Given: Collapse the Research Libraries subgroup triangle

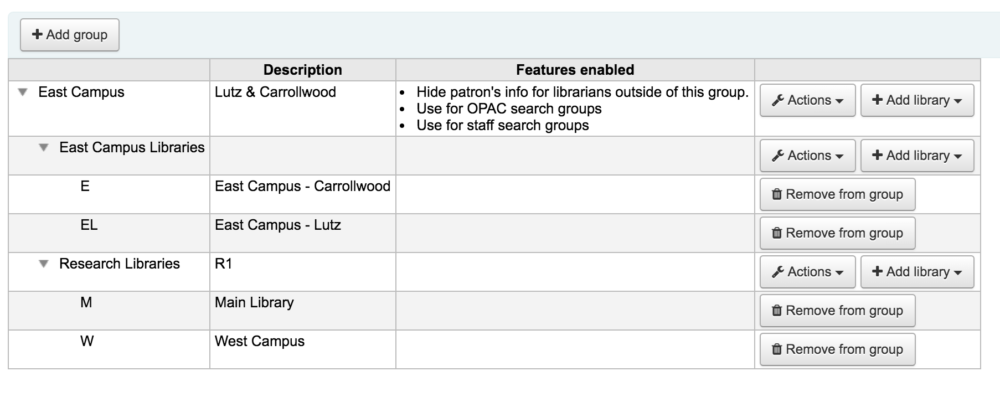Looking at the screenshot, I should 43,264.
